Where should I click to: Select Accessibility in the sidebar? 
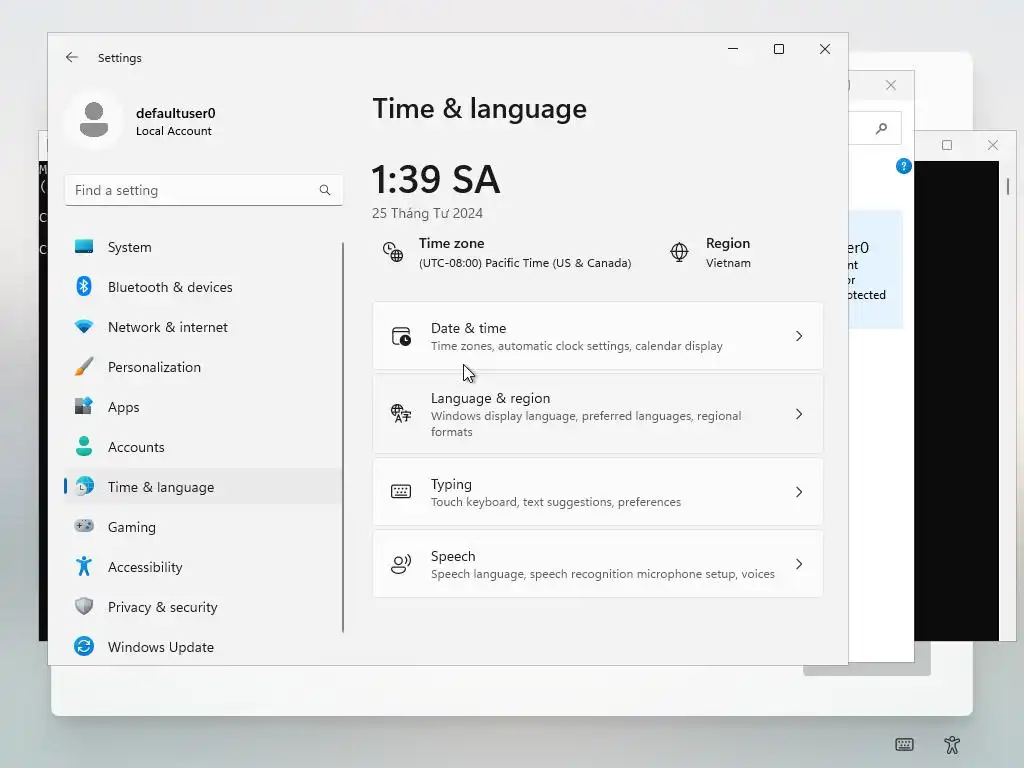click(x=203, y=566)
